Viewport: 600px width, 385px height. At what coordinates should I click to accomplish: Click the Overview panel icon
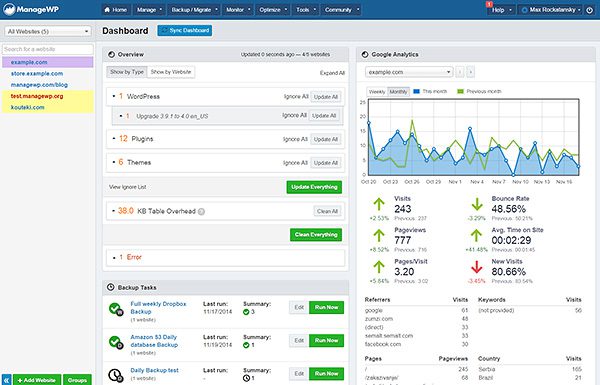coord(111,54)
